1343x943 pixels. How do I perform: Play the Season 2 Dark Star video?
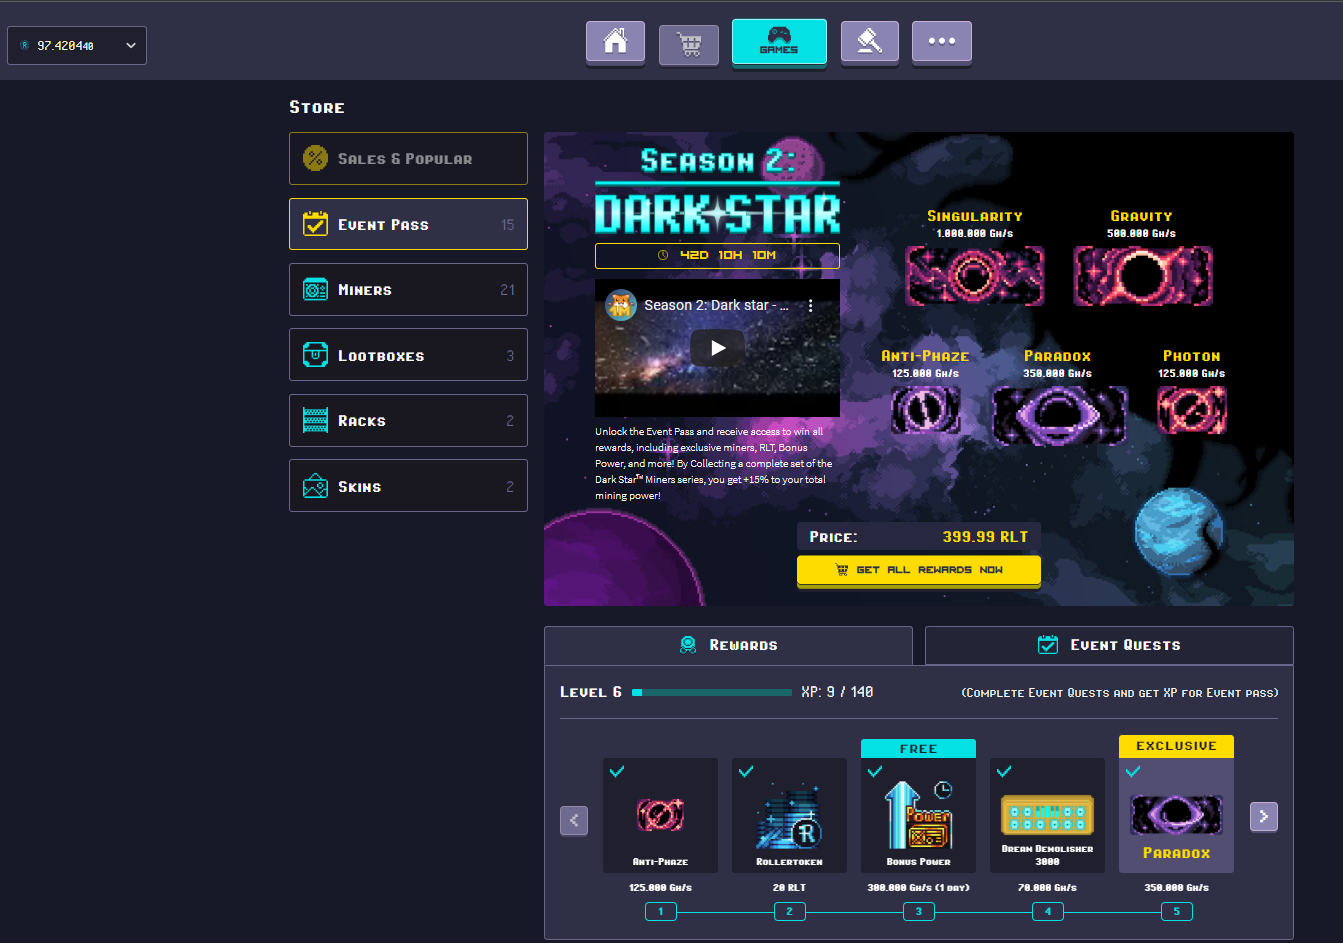(717, 348)
